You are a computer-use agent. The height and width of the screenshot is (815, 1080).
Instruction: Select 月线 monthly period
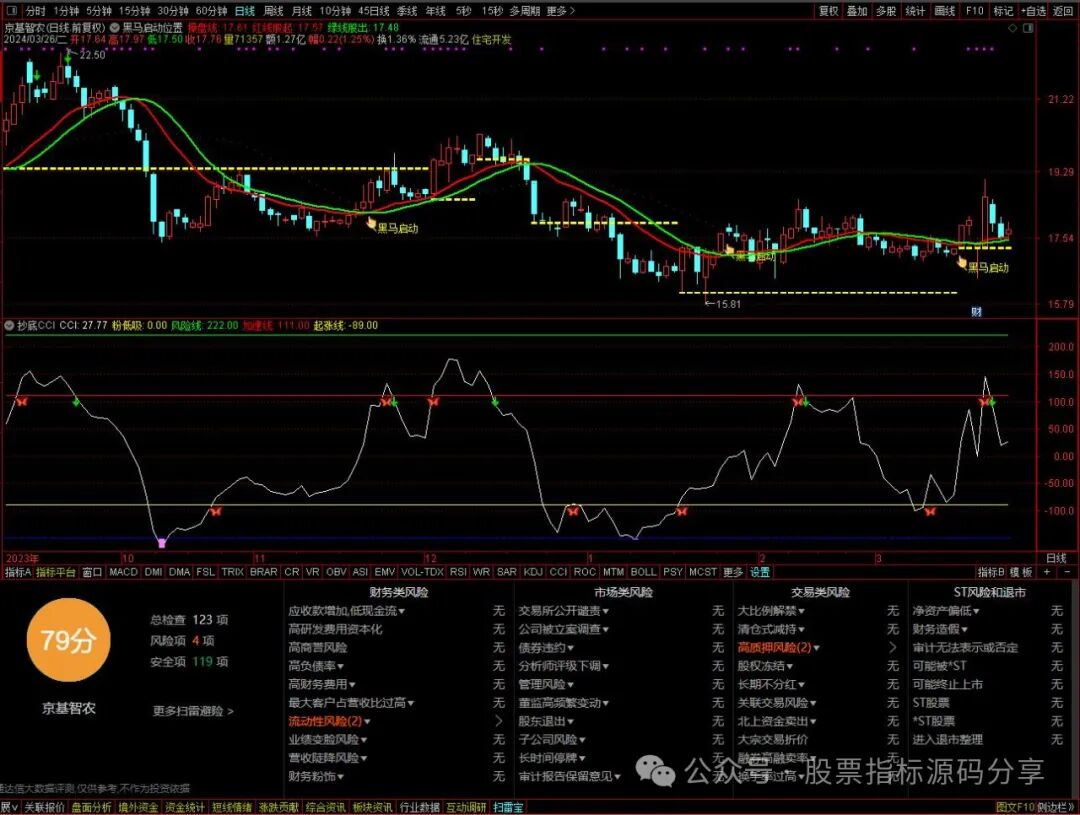[x=301, y=11]
